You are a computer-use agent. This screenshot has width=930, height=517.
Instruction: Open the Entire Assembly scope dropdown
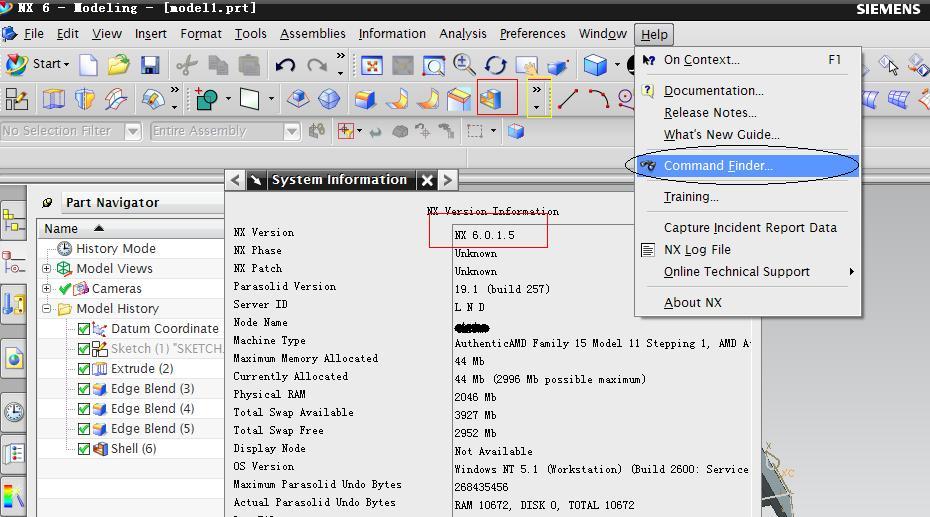[292, 131]
